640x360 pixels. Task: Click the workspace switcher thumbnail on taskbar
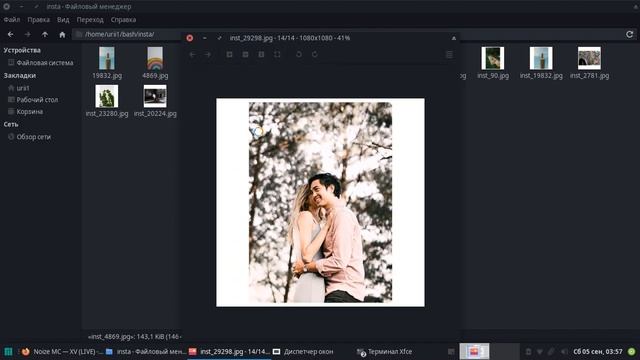tap(474, 351)
